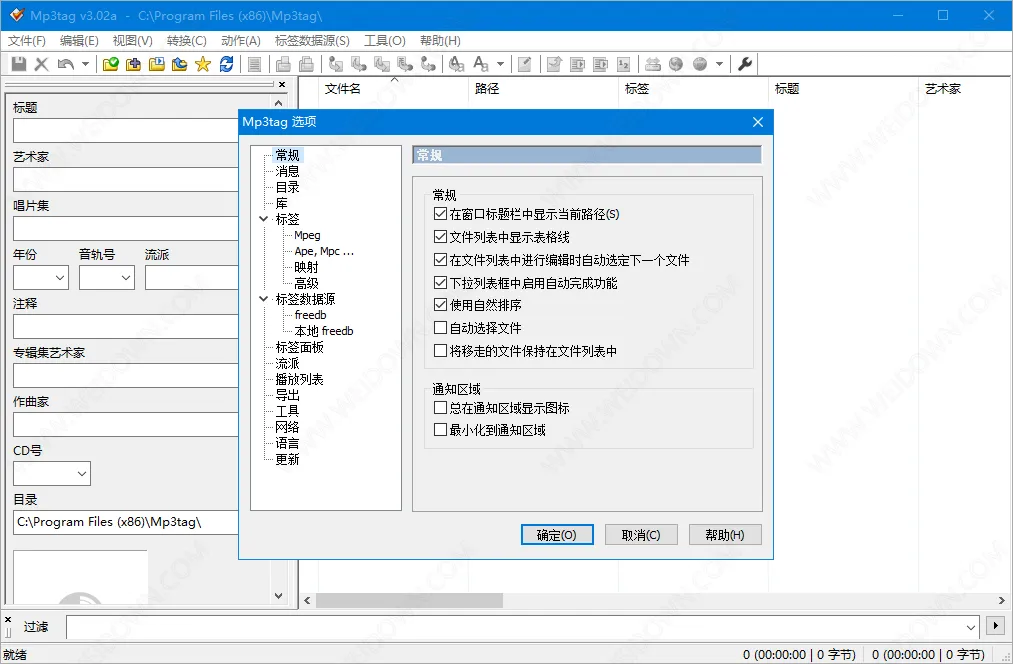Click the gray icon just left of the globes
Image resolution: width=1013 pixels, height=664 pixels.
click(653, 64)
